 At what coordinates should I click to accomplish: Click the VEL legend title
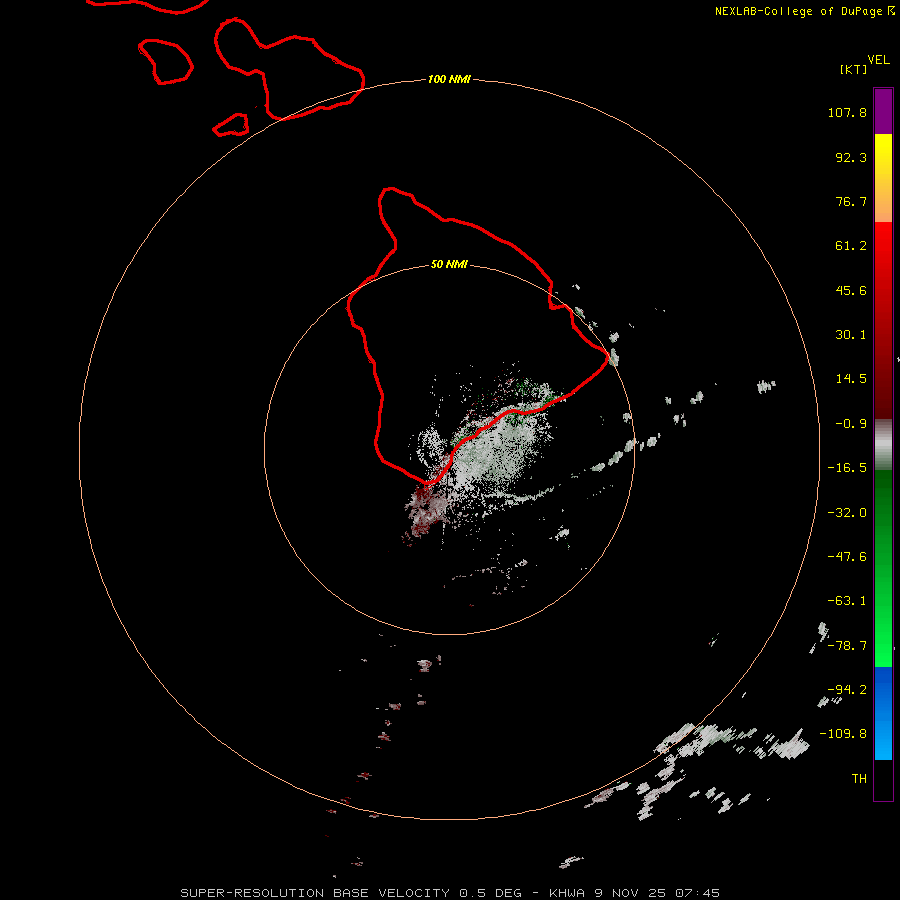click(878, 60)
